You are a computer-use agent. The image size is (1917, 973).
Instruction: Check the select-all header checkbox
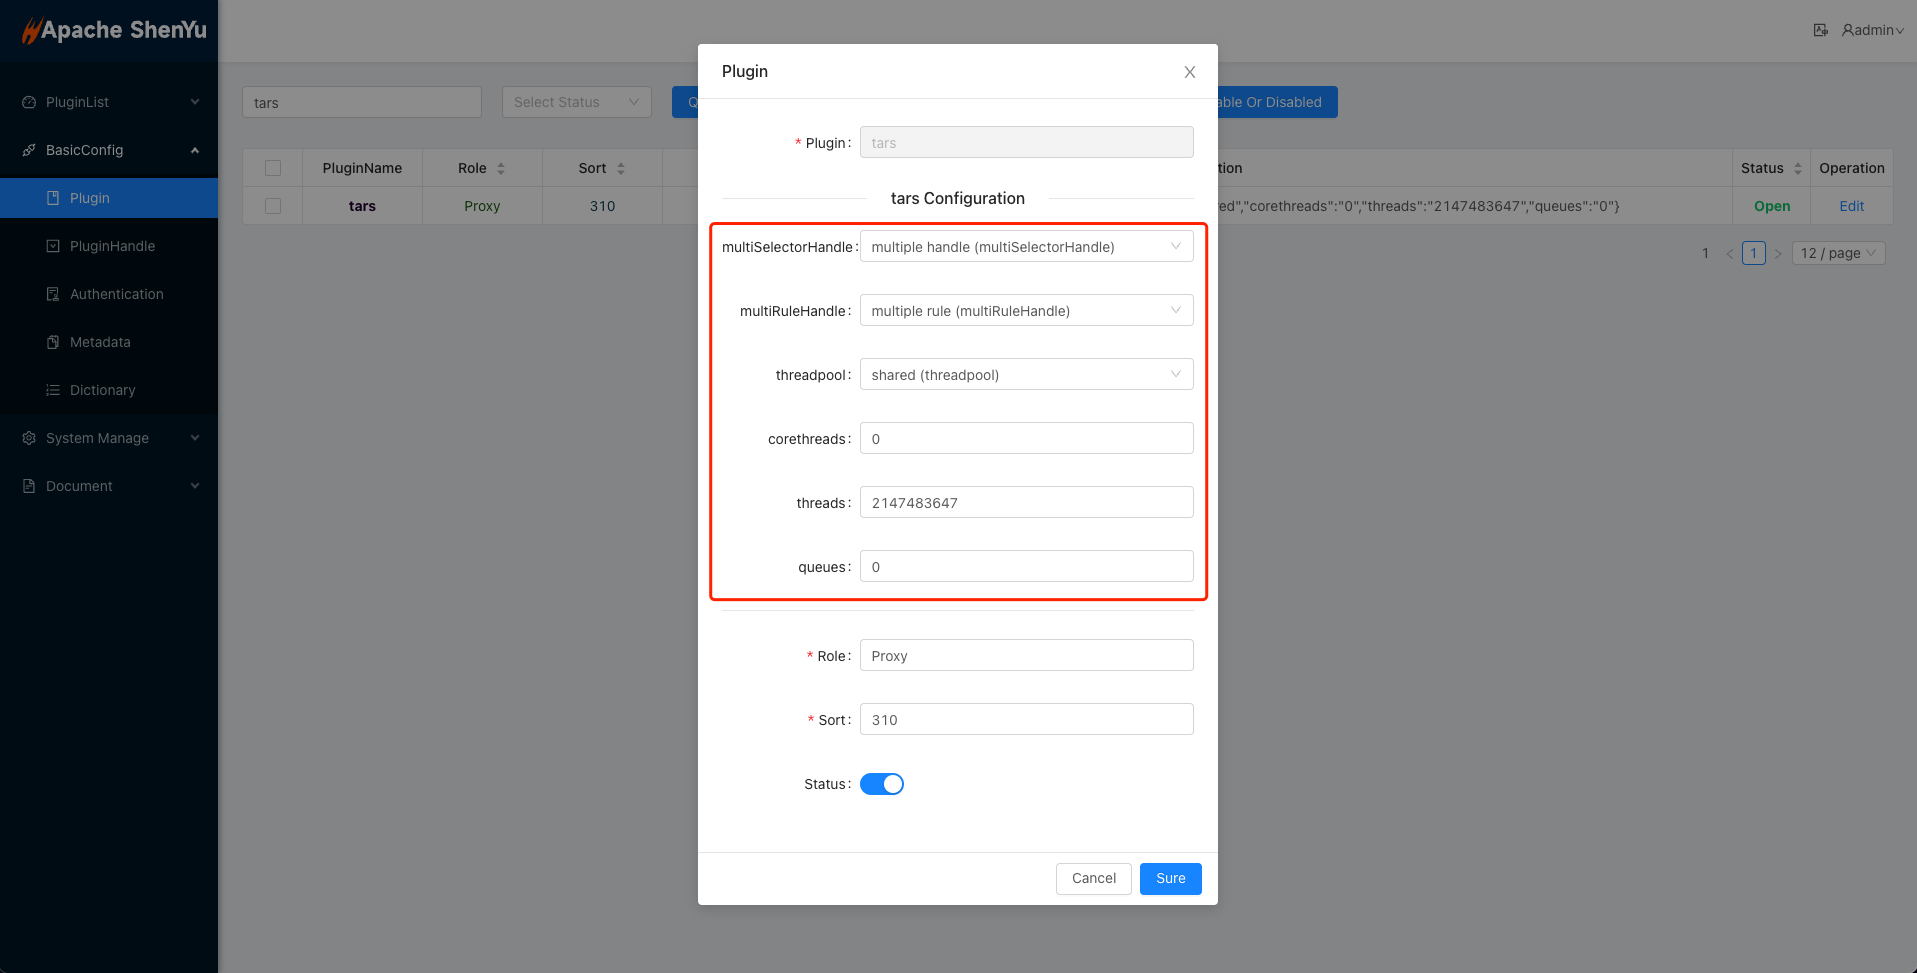pos(273,168)
